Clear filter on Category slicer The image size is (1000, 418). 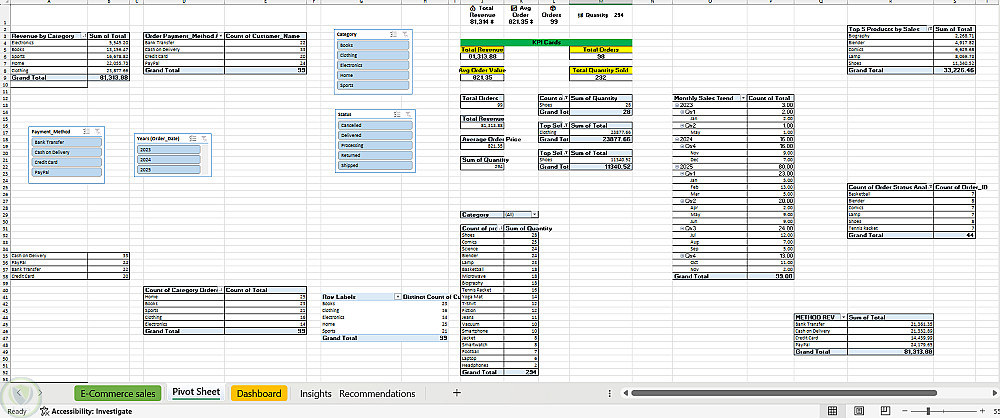coord(406,34)
